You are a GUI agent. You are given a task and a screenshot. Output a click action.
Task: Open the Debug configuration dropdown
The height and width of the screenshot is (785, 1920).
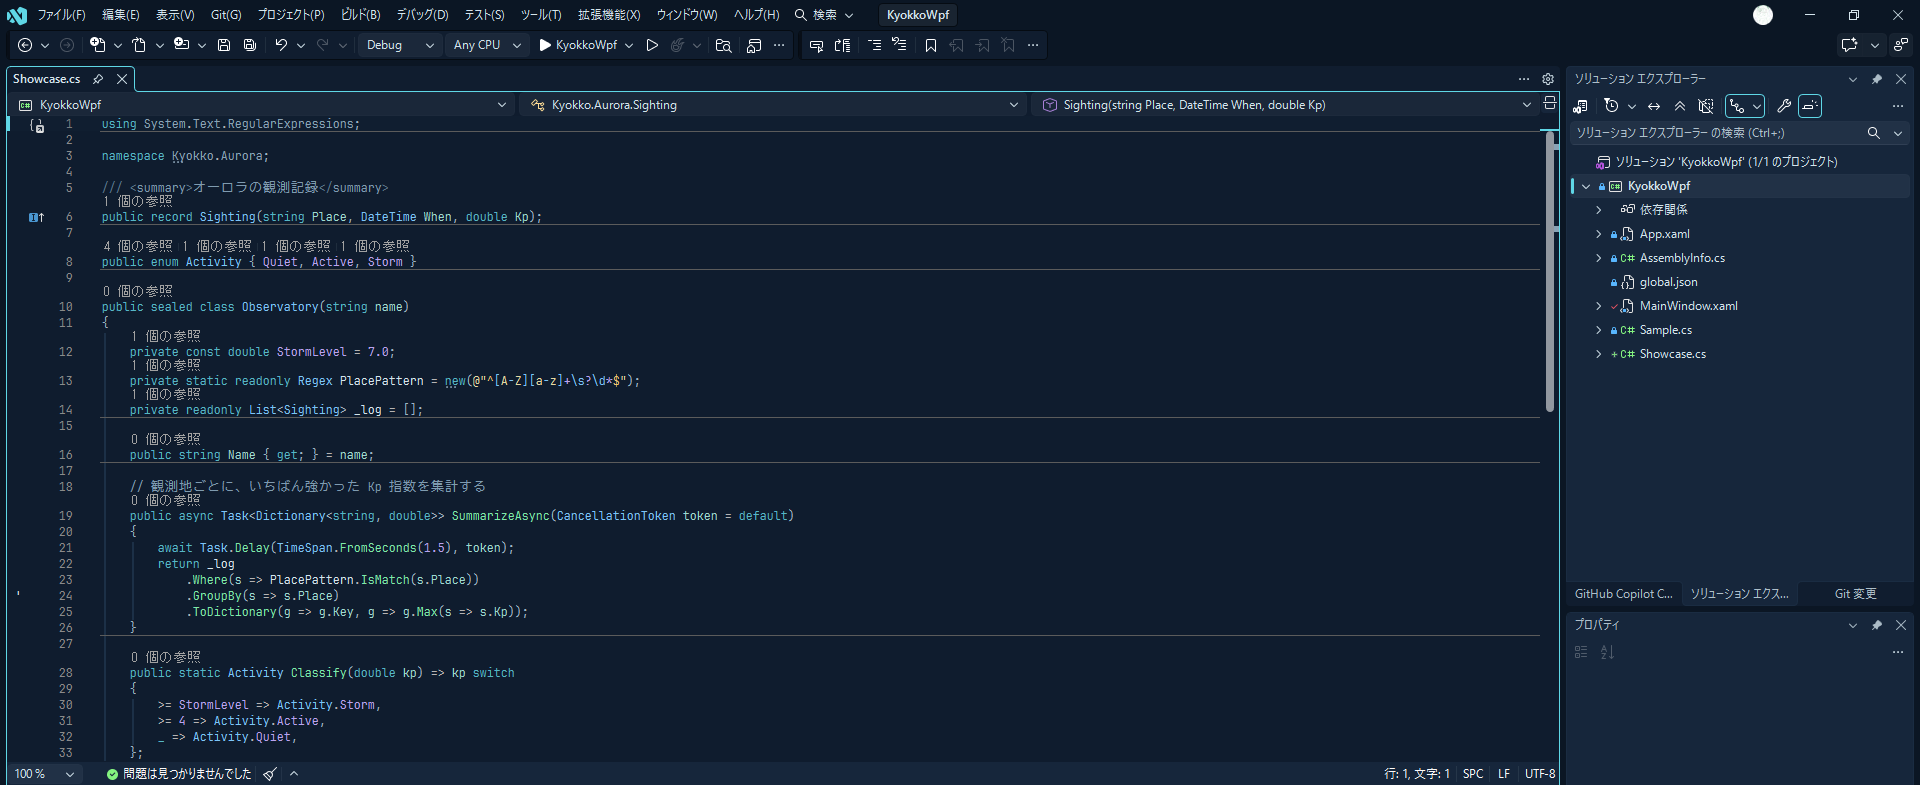pos(400,45)
